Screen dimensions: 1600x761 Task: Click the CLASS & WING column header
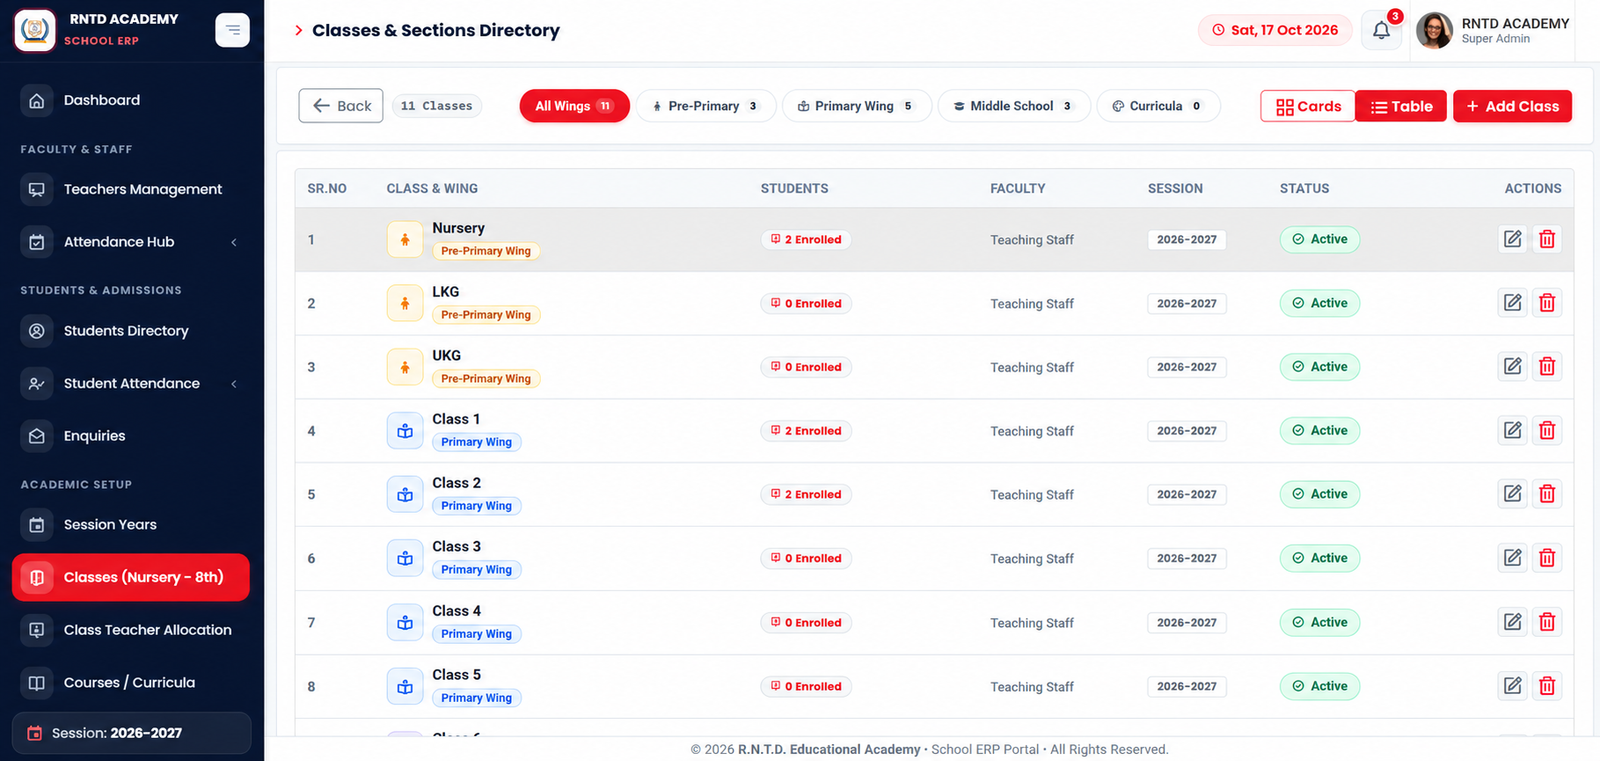click(x=432, y=188)
